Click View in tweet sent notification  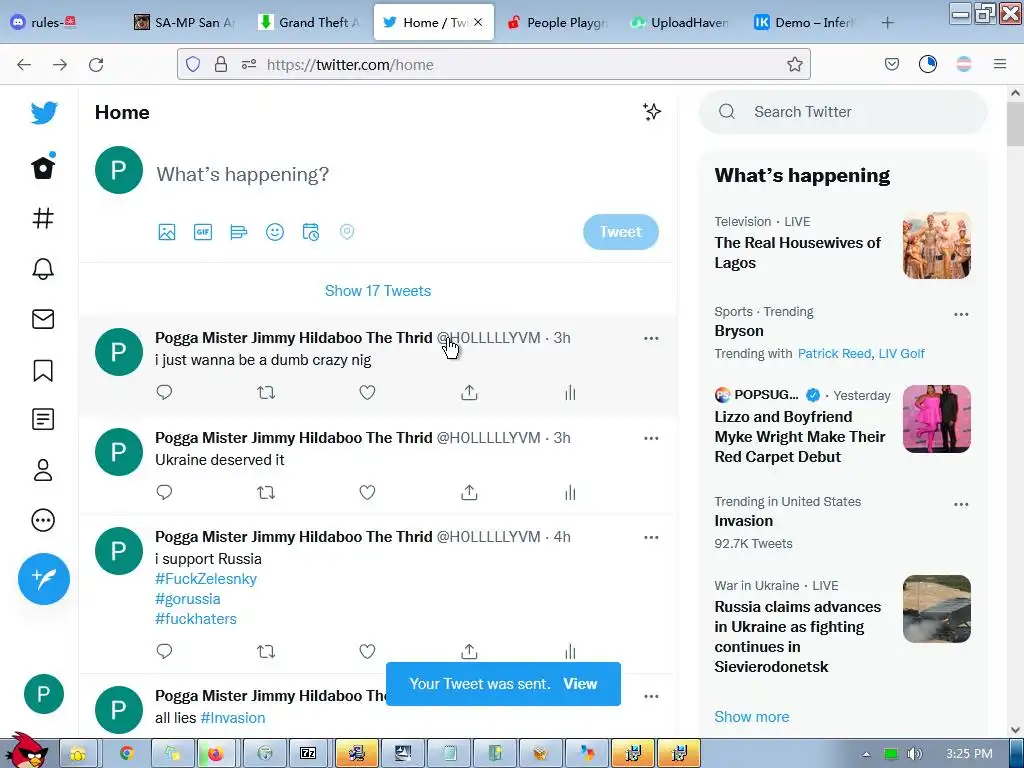tap(580, 684)
